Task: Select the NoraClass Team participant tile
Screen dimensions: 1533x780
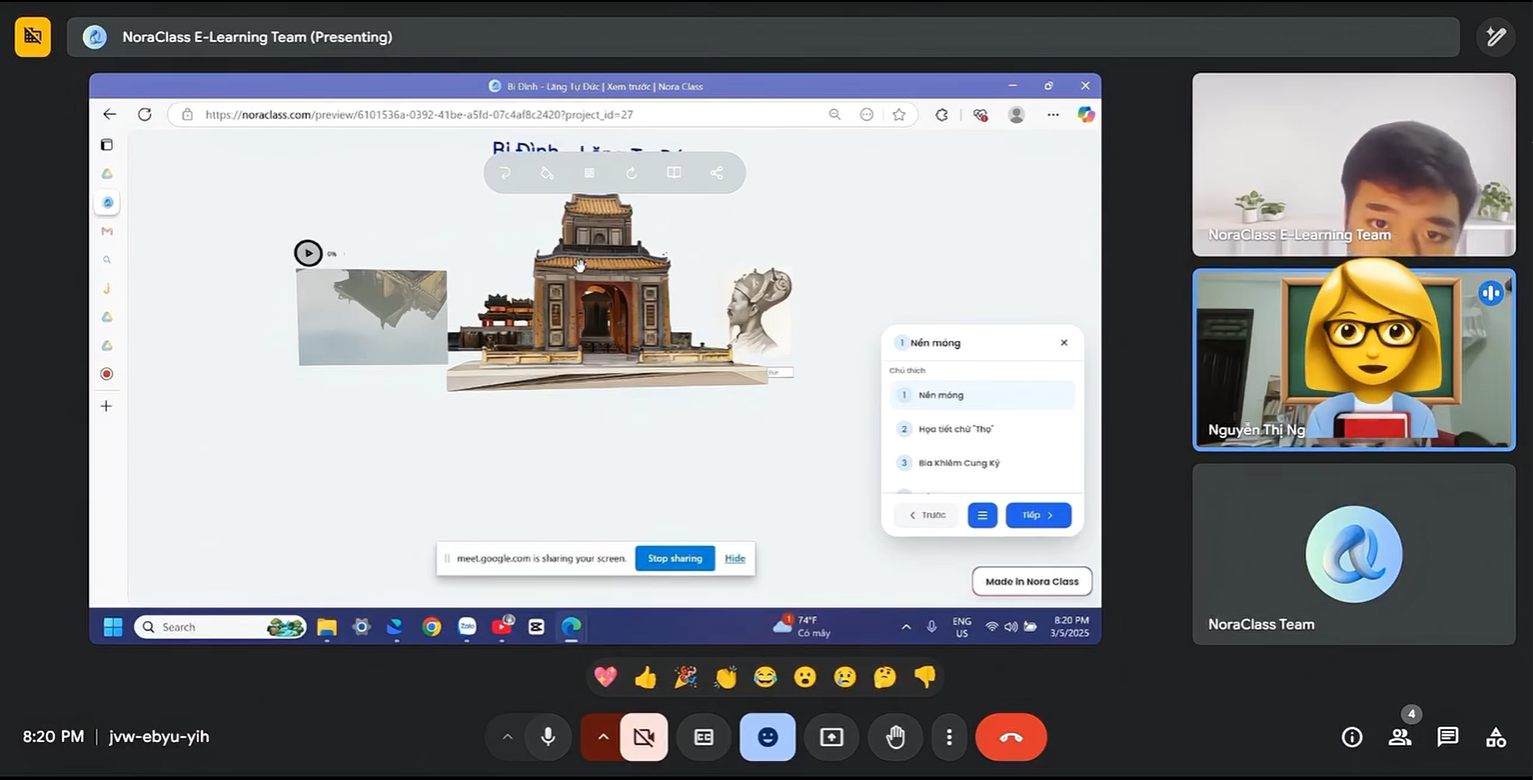Action: 1353,553
